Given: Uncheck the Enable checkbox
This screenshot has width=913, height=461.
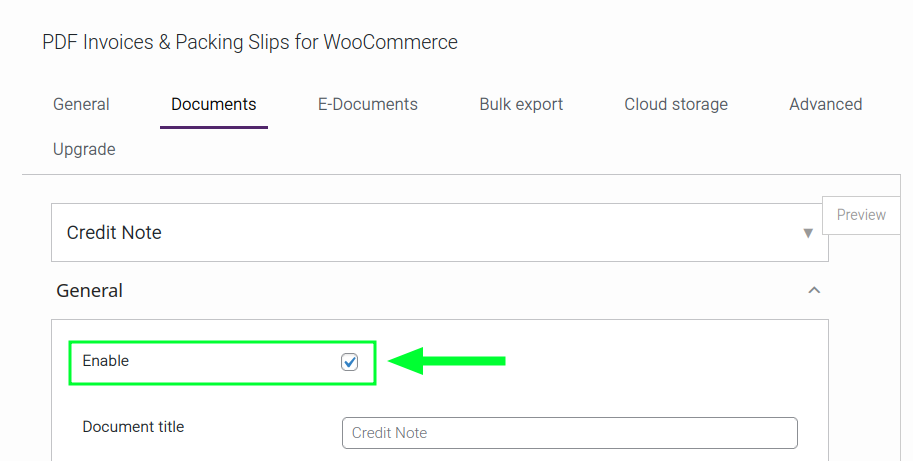Looking at the screenshot, I should tap(349, 362).
